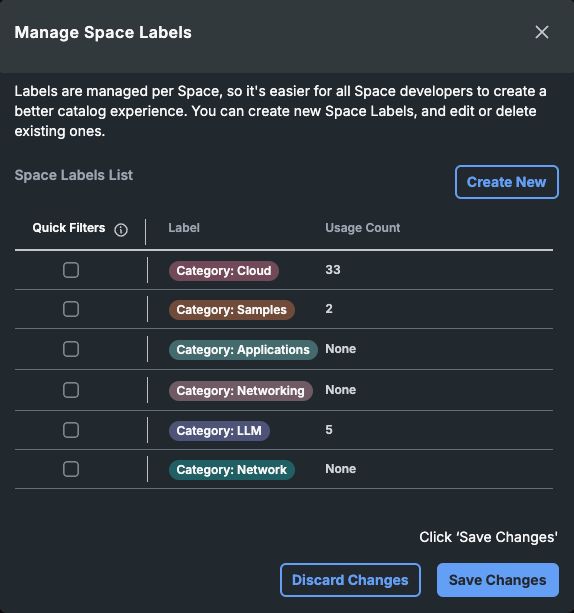Click the Quick Filters info icon

[121, 230]
